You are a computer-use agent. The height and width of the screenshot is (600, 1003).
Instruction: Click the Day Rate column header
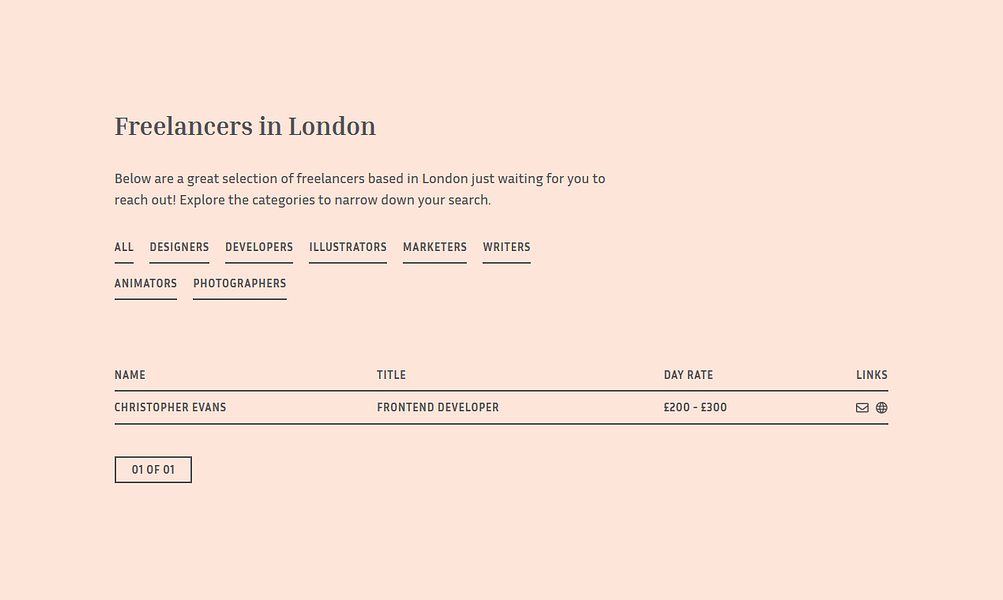click(688, 375)
